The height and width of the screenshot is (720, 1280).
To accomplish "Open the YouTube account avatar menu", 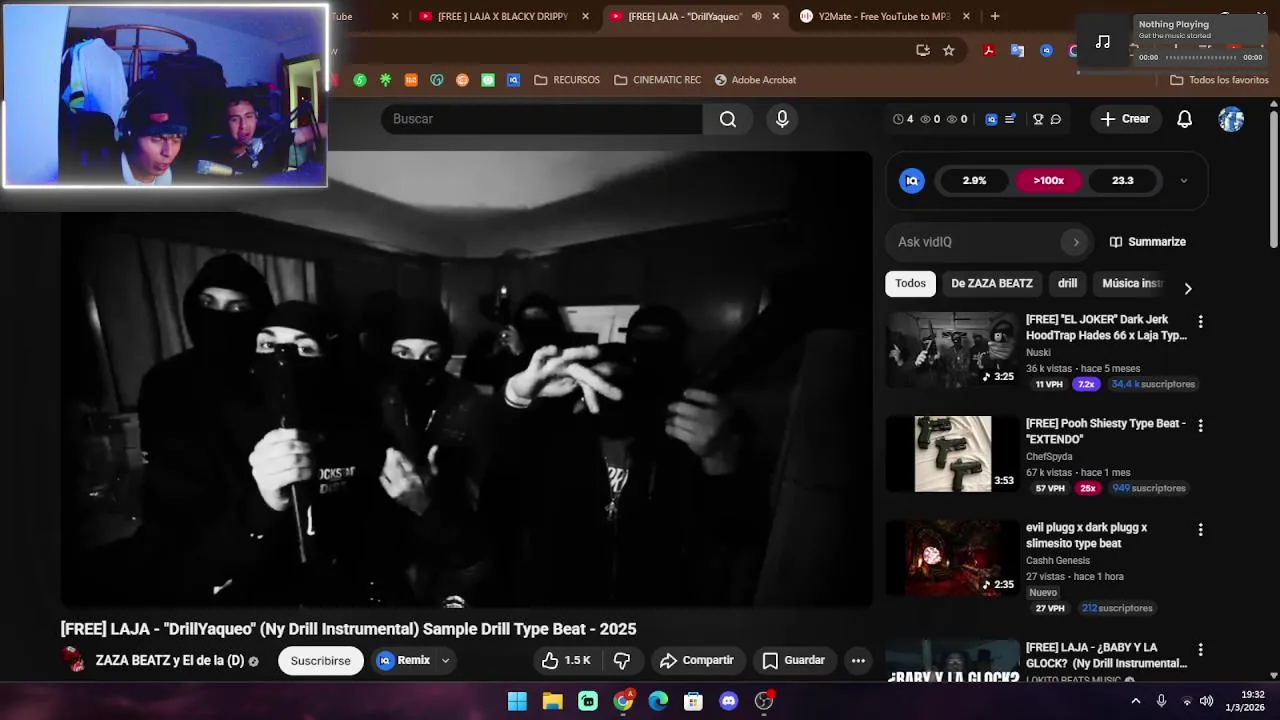I will (x=1231, y=119).
